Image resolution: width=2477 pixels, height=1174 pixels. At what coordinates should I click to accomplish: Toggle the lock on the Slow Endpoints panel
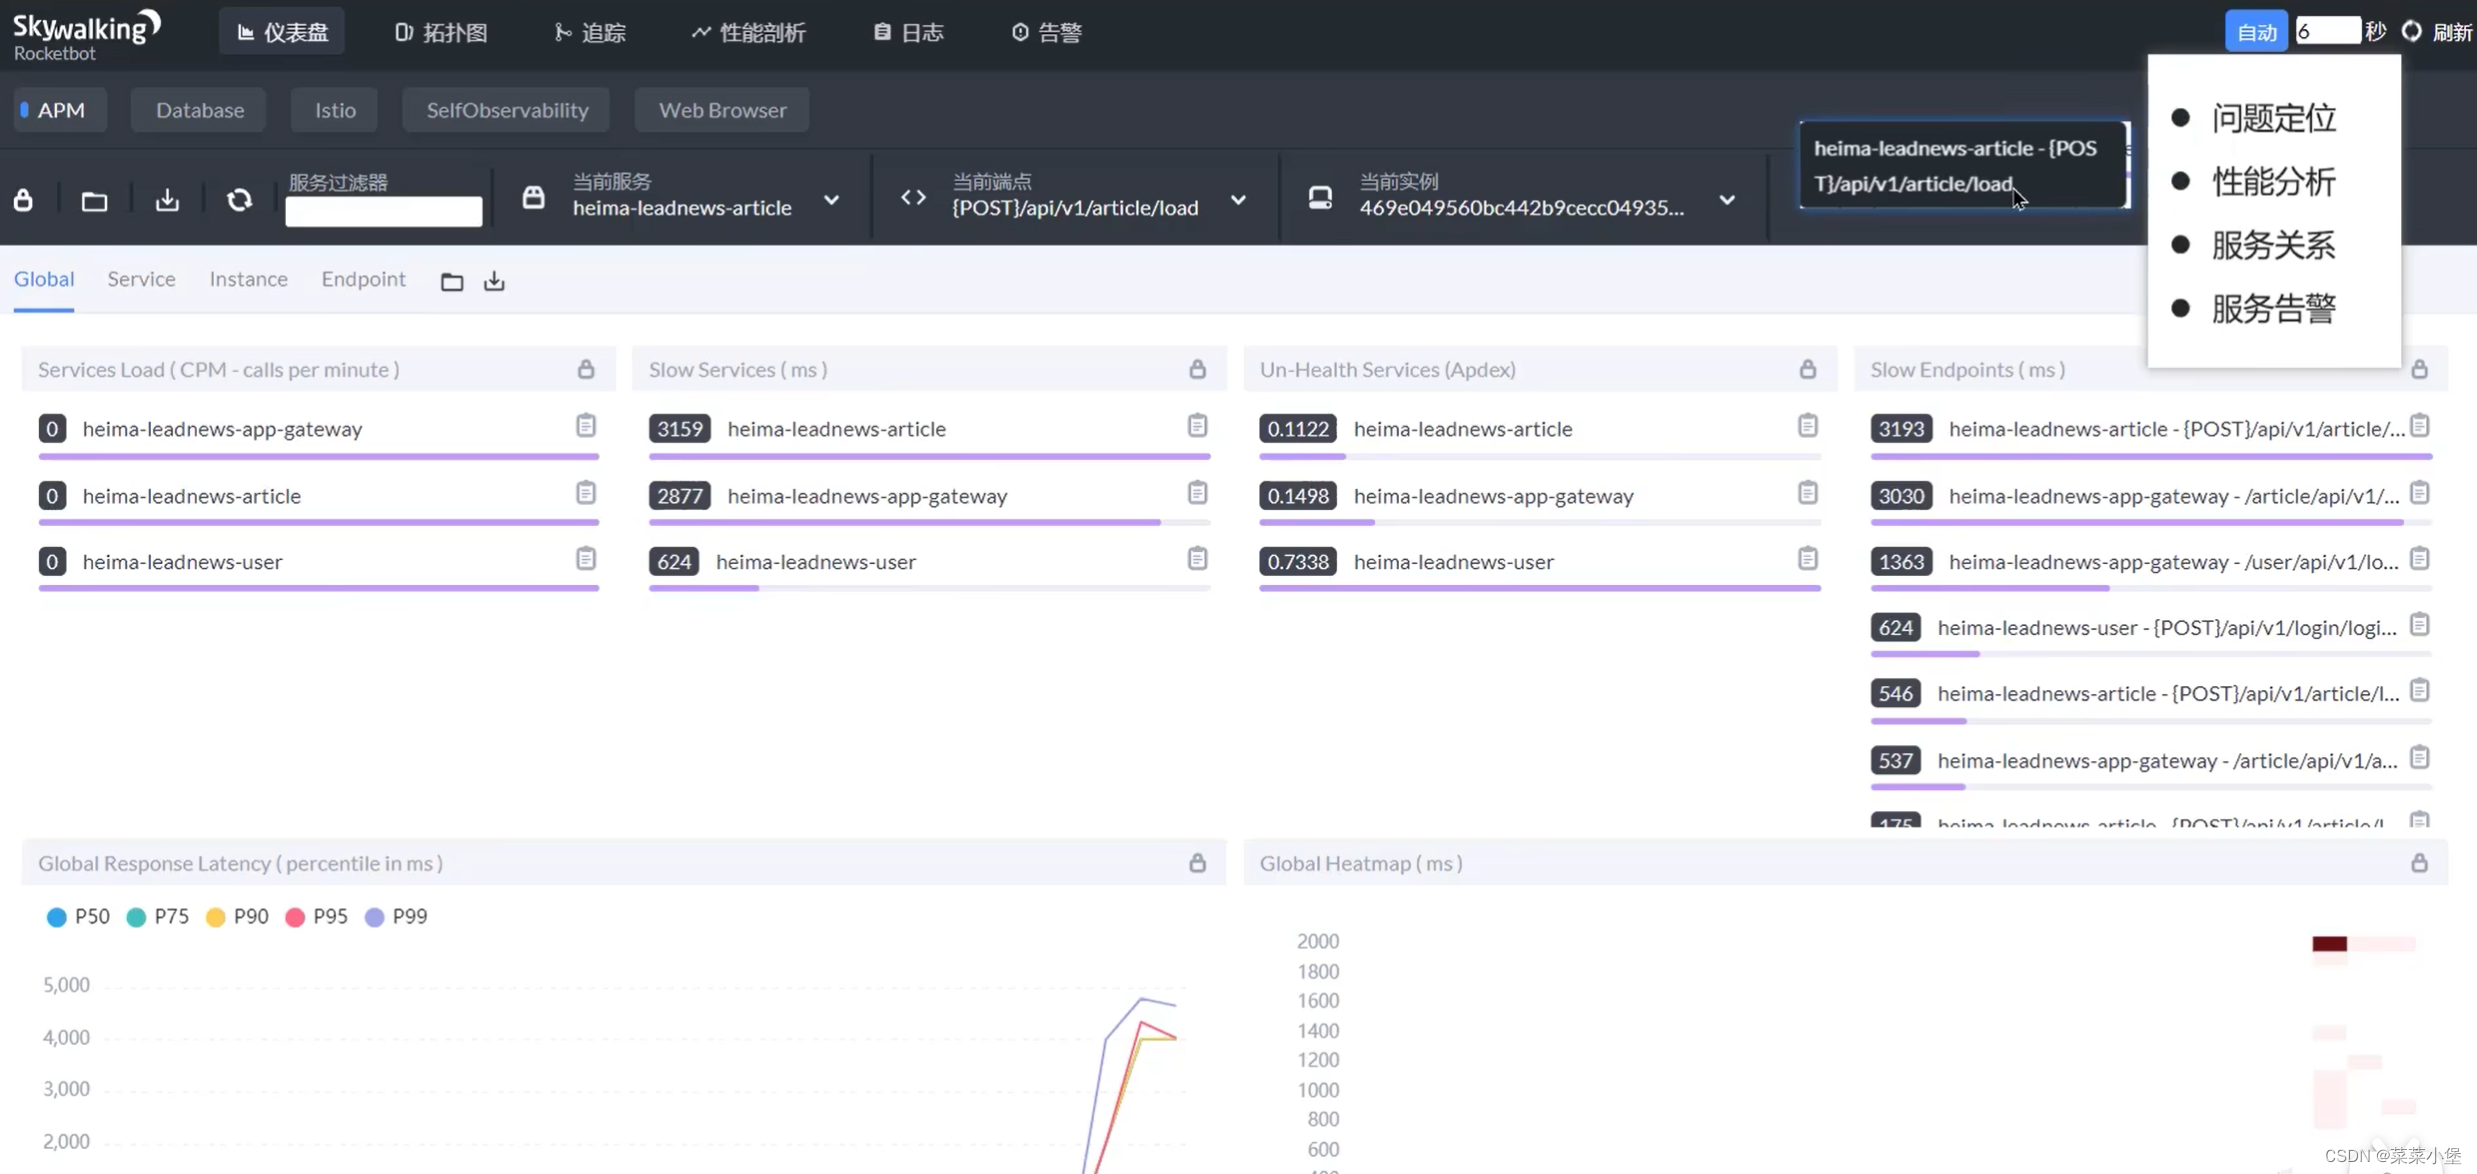[2419, 369]
